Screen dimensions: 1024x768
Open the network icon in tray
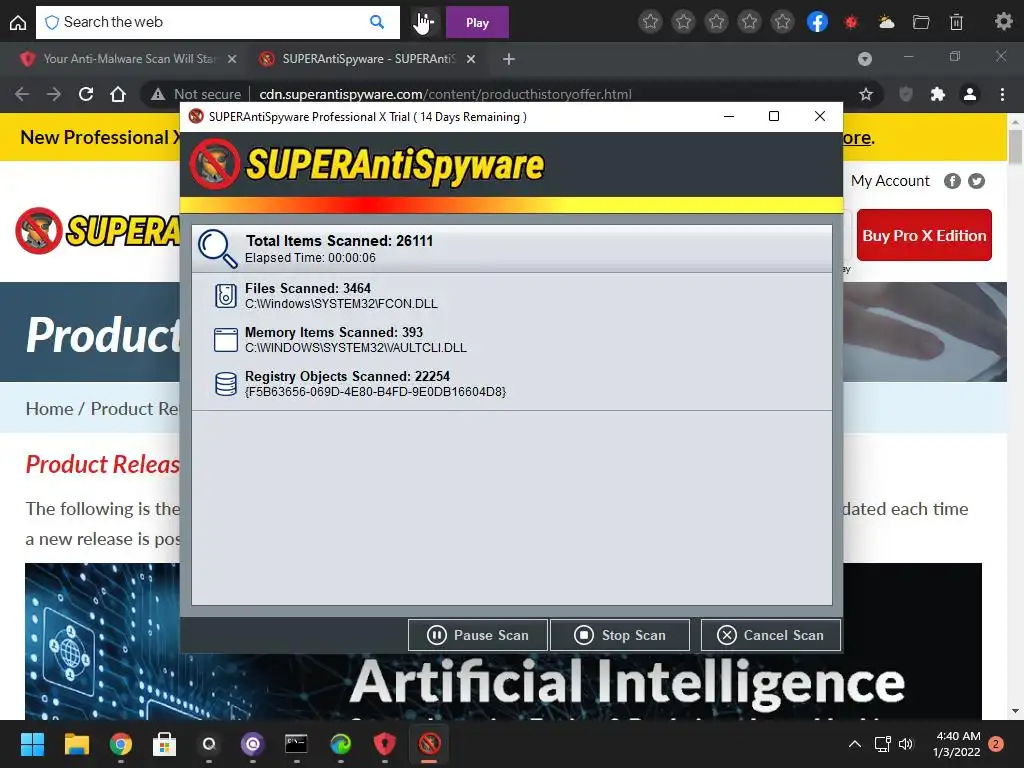point(883,744)
